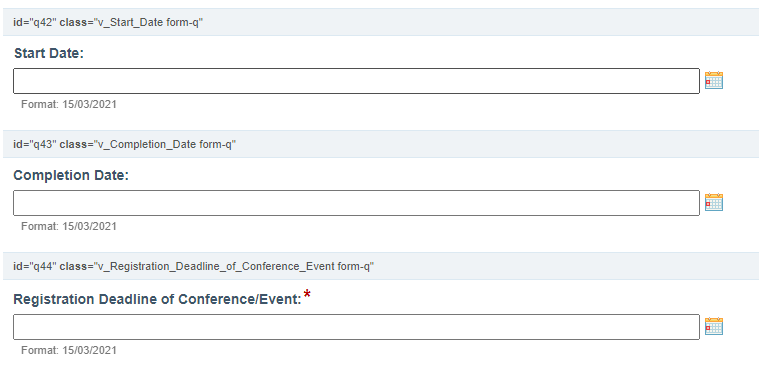Open the Start Date calendar picker
The image size is (759, 365).
tap(713, 80)
